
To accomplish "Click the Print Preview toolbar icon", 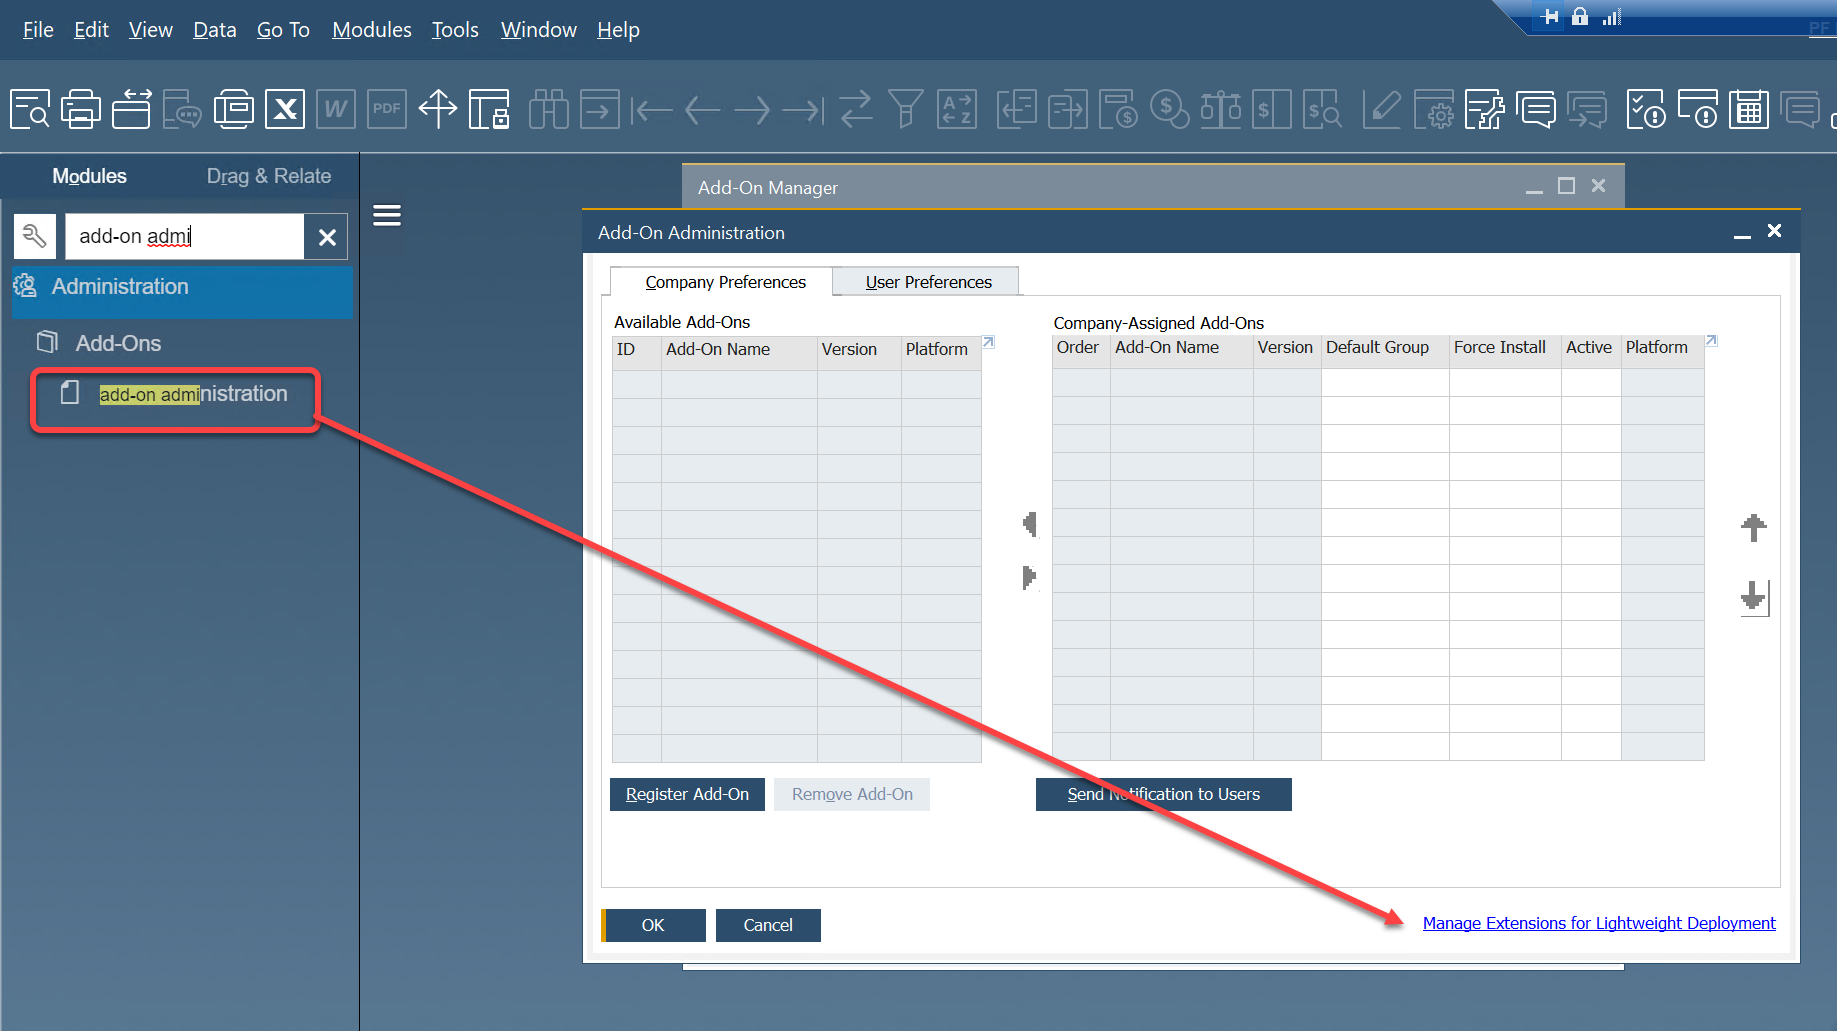I will 30,109.
